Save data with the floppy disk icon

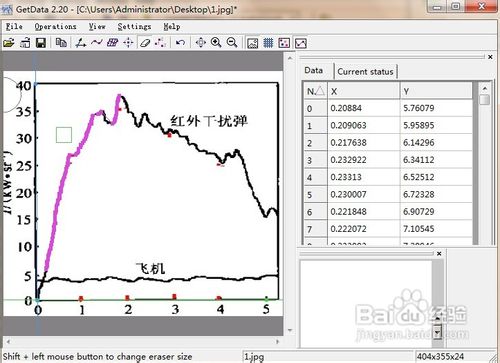[41, 43]
